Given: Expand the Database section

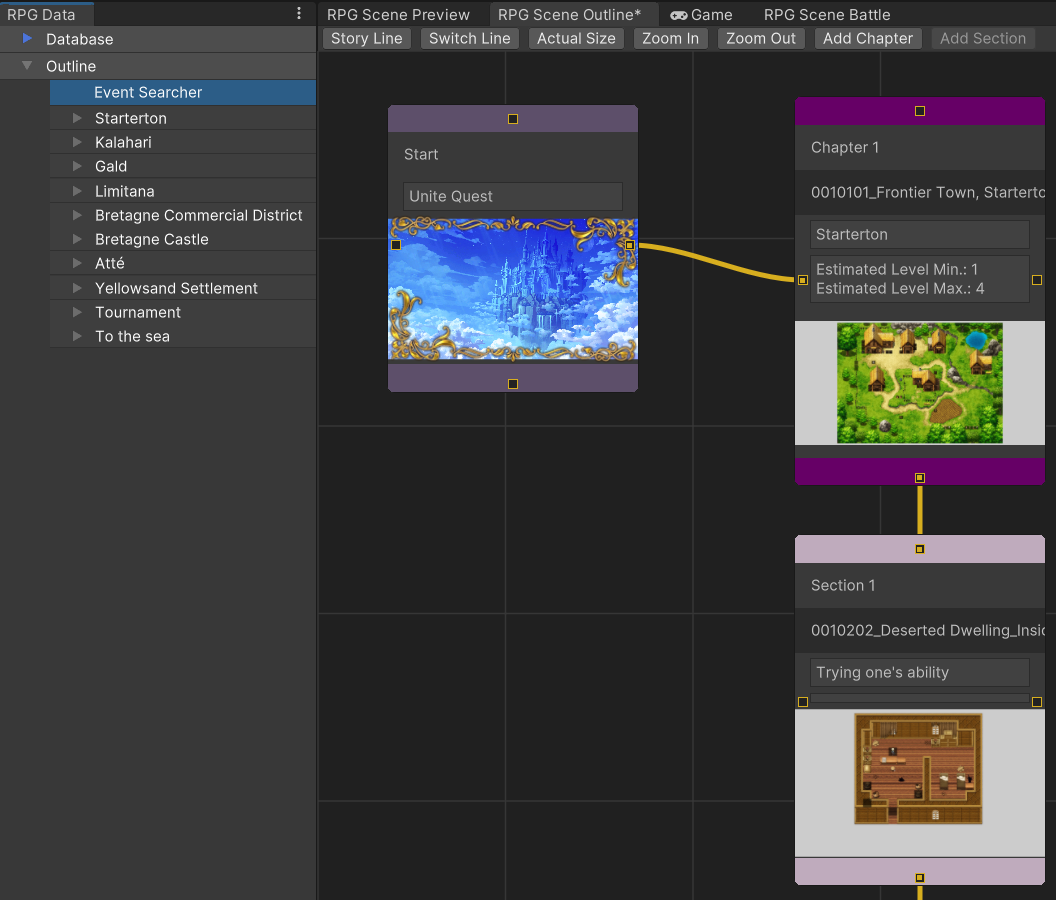Looking at the screenshot, I should [27, 38].
